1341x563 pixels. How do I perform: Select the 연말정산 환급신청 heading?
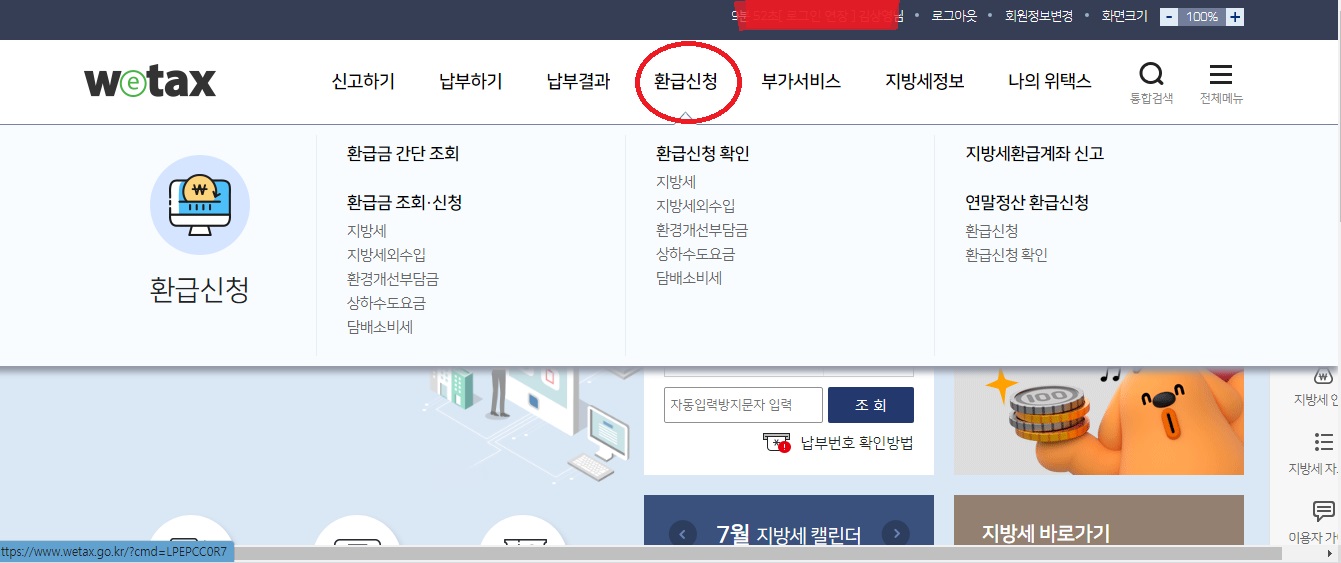point(1027,203)
